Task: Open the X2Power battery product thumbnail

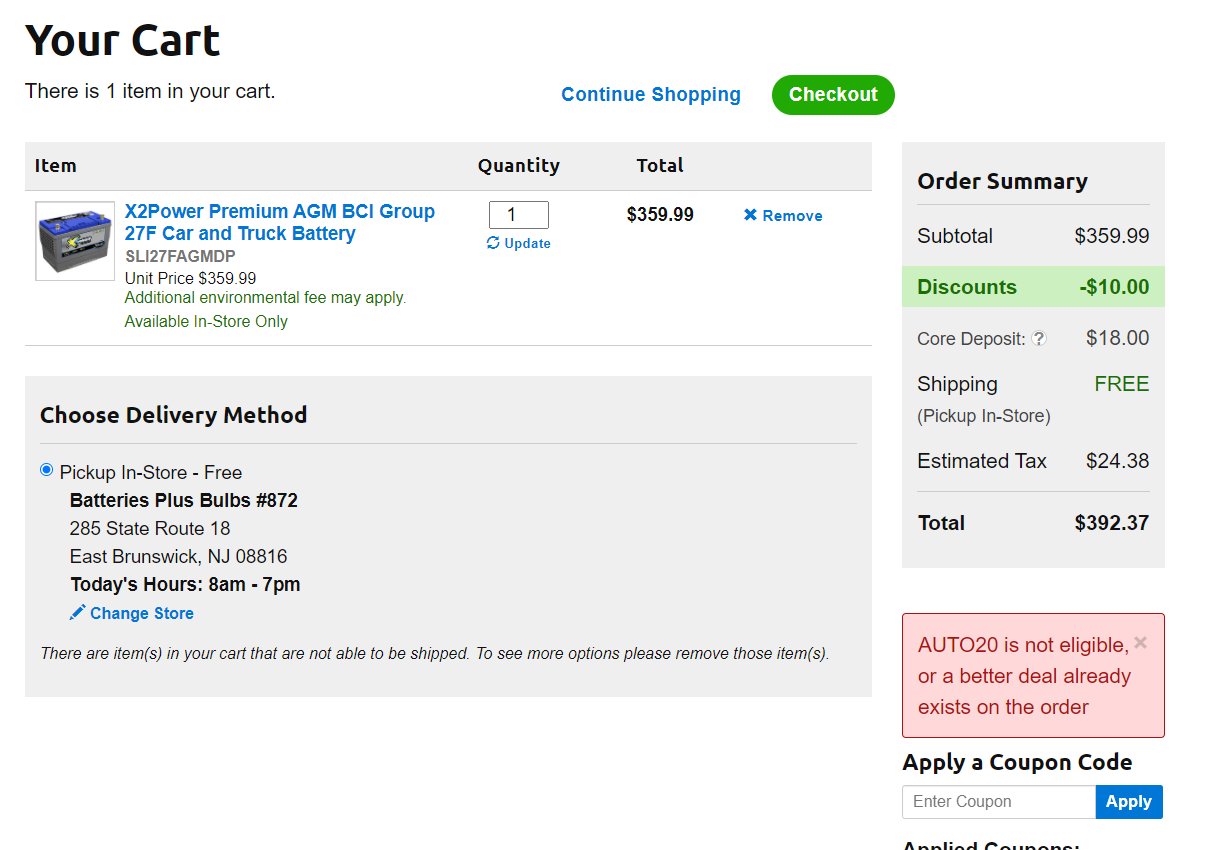Action: point(75,241)
